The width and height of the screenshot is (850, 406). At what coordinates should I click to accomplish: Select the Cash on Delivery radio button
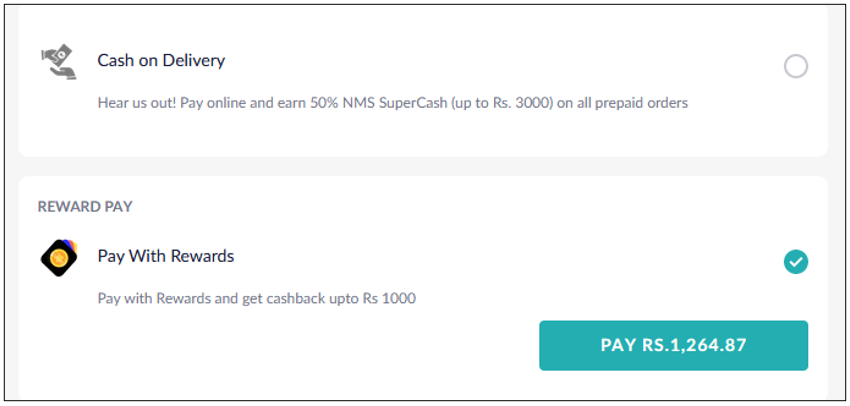coord(796,67)
